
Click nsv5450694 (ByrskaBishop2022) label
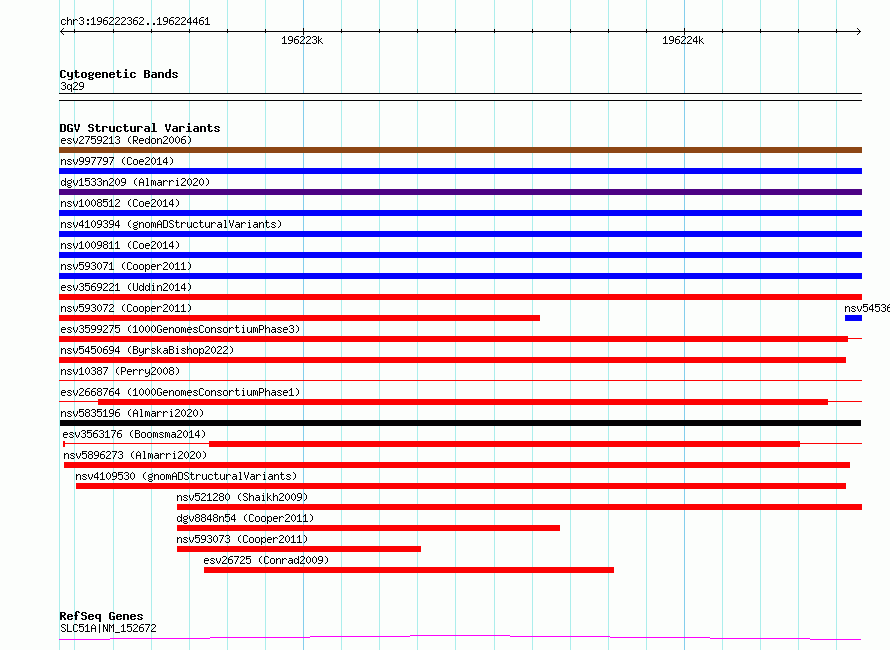(147, 350)
